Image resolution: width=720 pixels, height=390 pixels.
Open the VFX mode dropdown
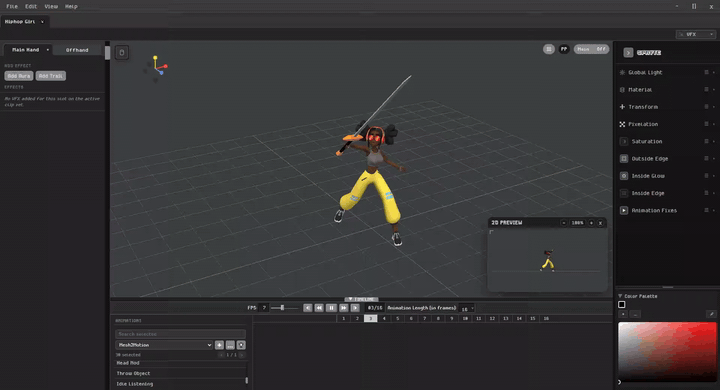point(696,34)
